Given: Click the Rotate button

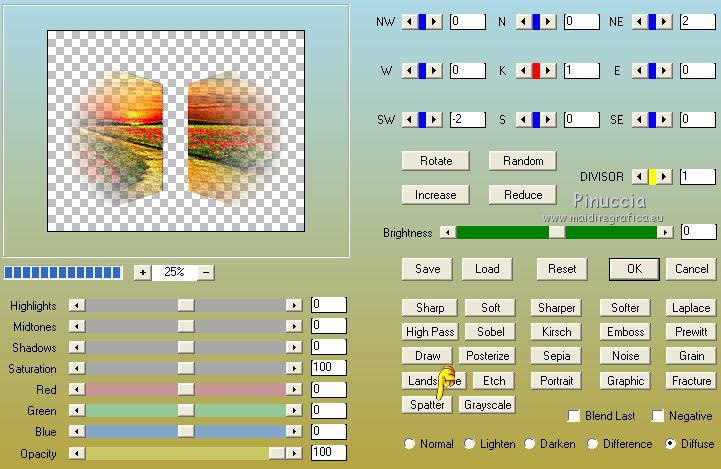Looking at the screenshot, I should [x=435, y=161].
